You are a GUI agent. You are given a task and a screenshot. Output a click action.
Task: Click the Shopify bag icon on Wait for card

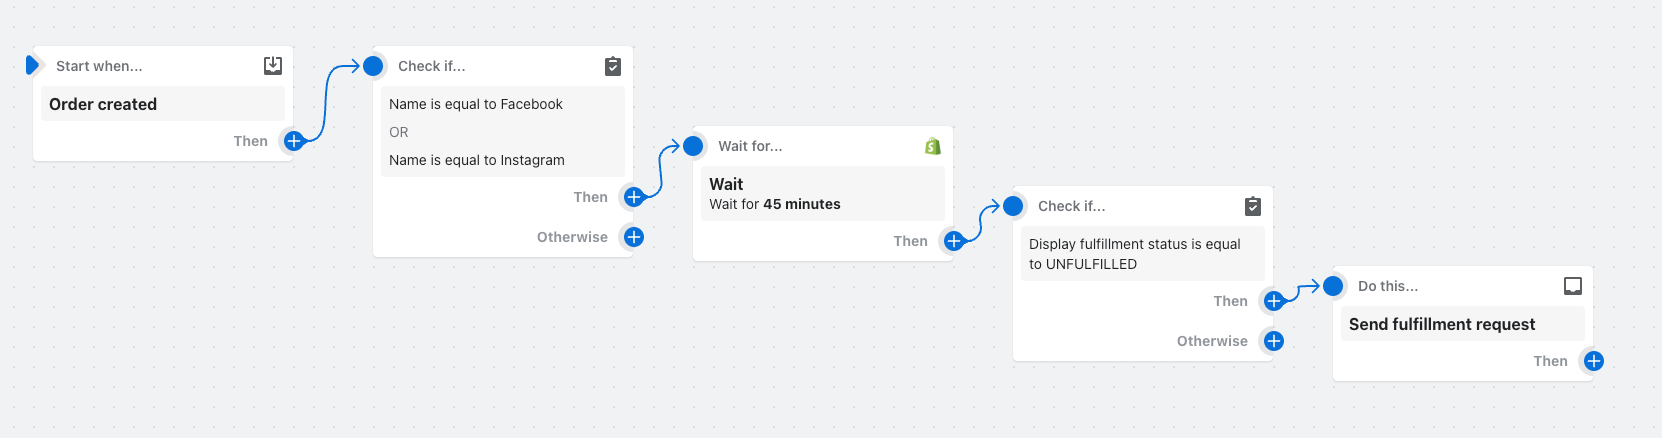(x=933, y=146)
